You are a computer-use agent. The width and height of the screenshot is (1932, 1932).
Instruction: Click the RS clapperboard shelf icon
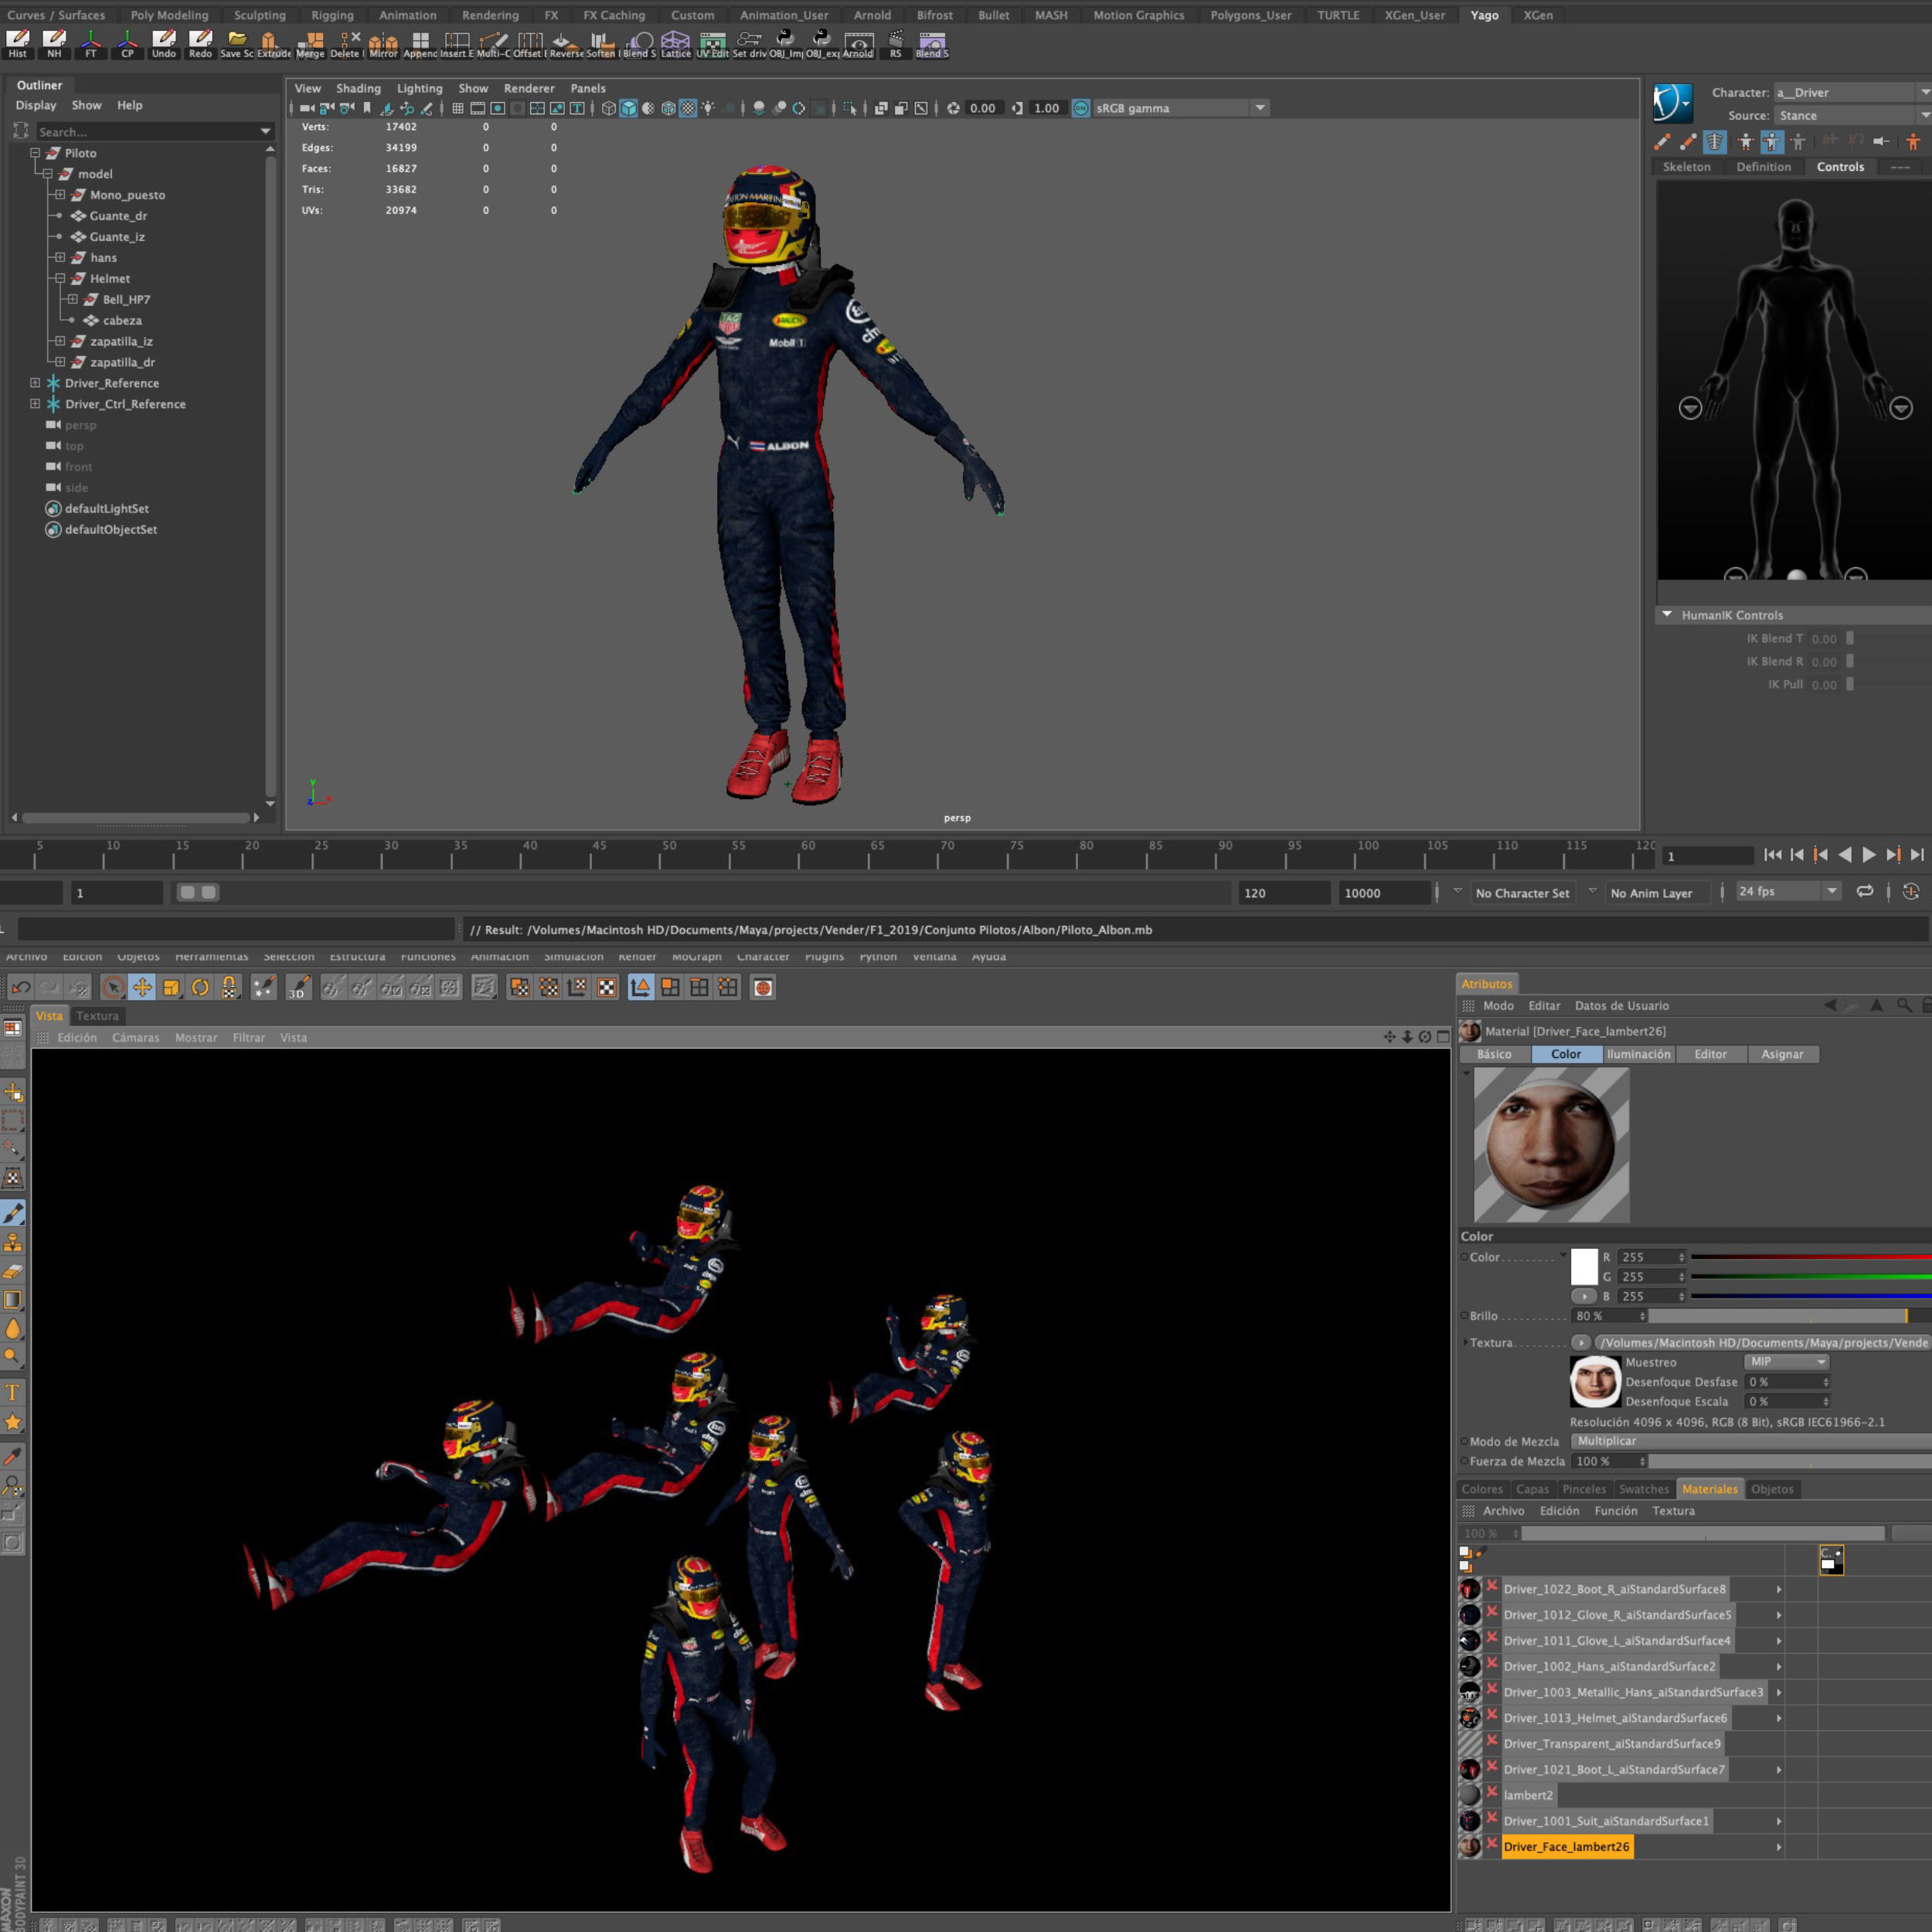pos(895,43)
